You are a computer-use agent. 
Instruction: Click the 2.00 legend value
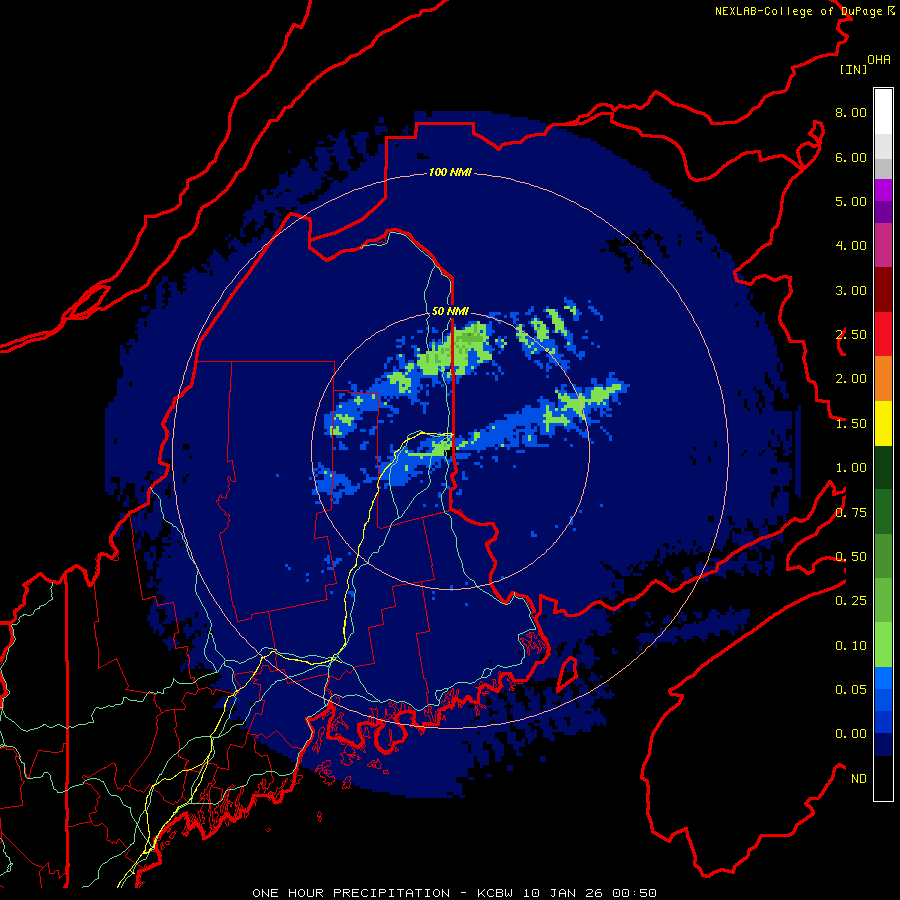[x=851, y=379]
